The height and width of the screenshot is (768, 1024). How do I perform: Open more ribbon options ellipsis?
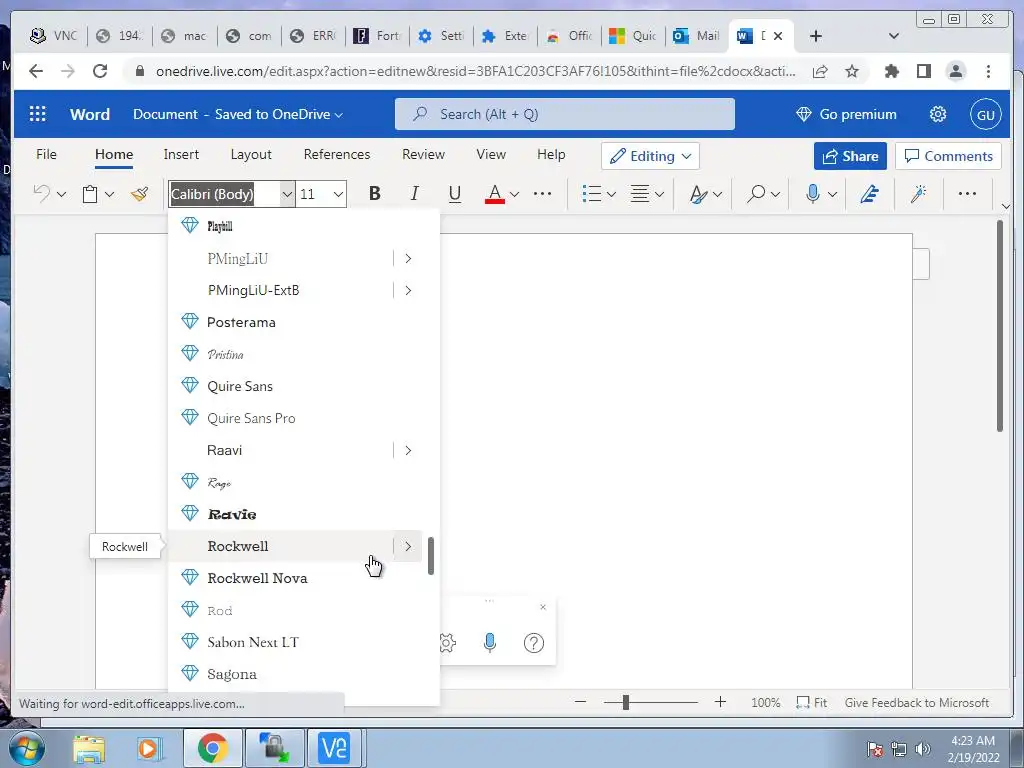click(x=967, y=194)
